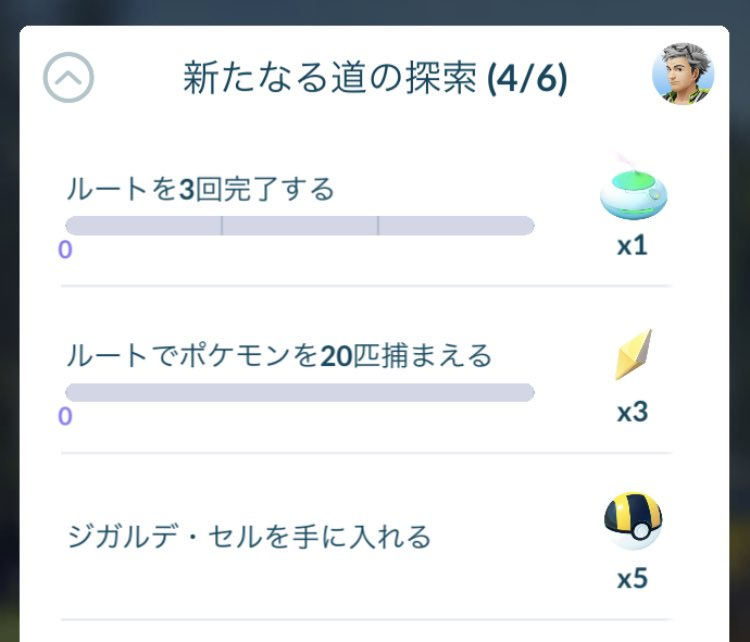This screenshot has height=642, width=750.
Task: Click first segment of route completion progress bar
Action: 143,226
